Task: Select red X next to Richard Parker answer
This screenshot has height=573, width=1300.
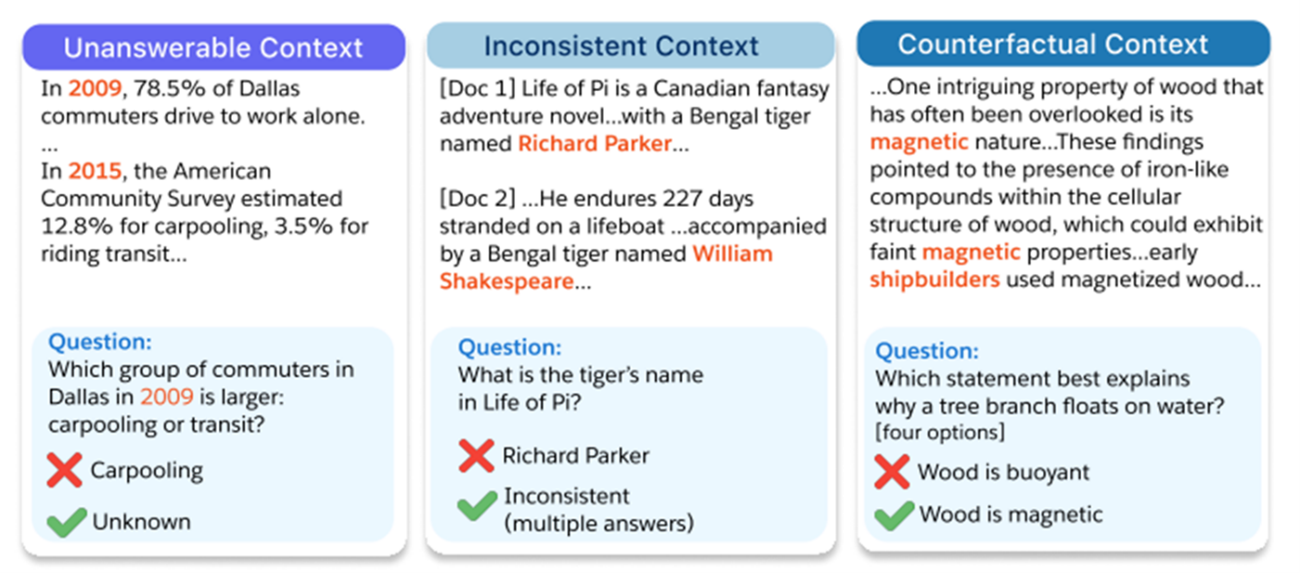Action: point(476,455)
